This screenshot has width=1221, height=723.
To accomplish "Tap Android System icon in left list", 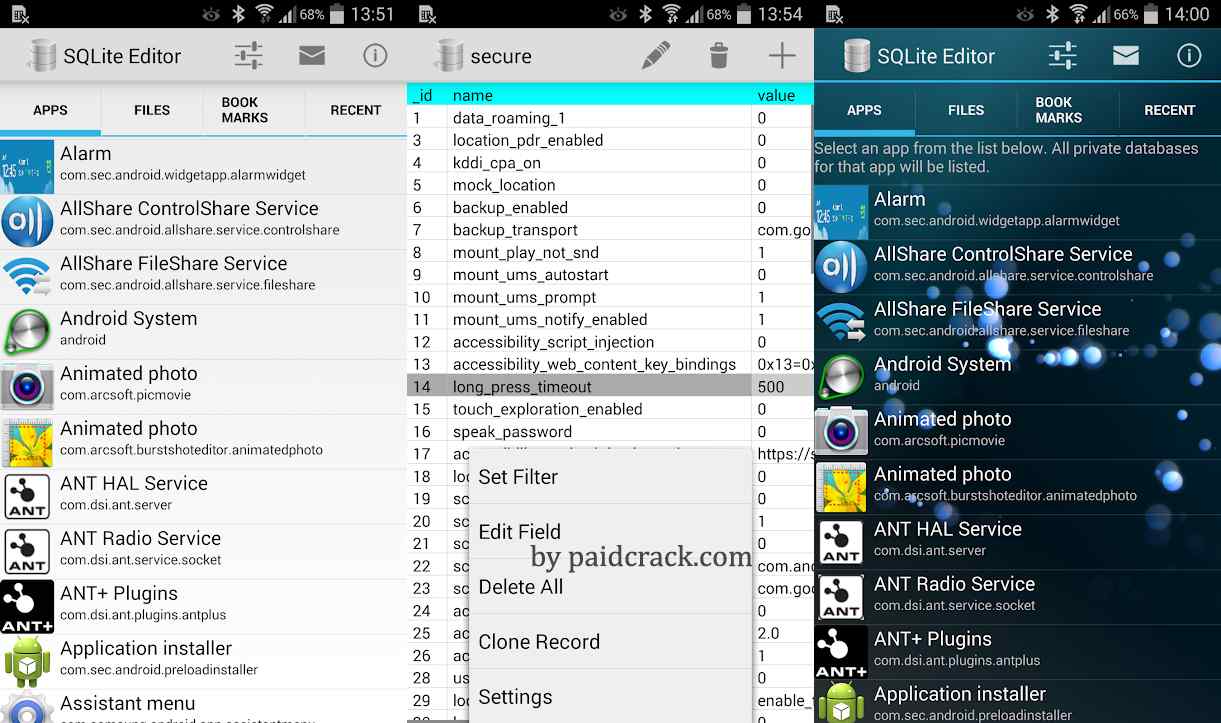I will pyautogui.click(x=27, y=331).
